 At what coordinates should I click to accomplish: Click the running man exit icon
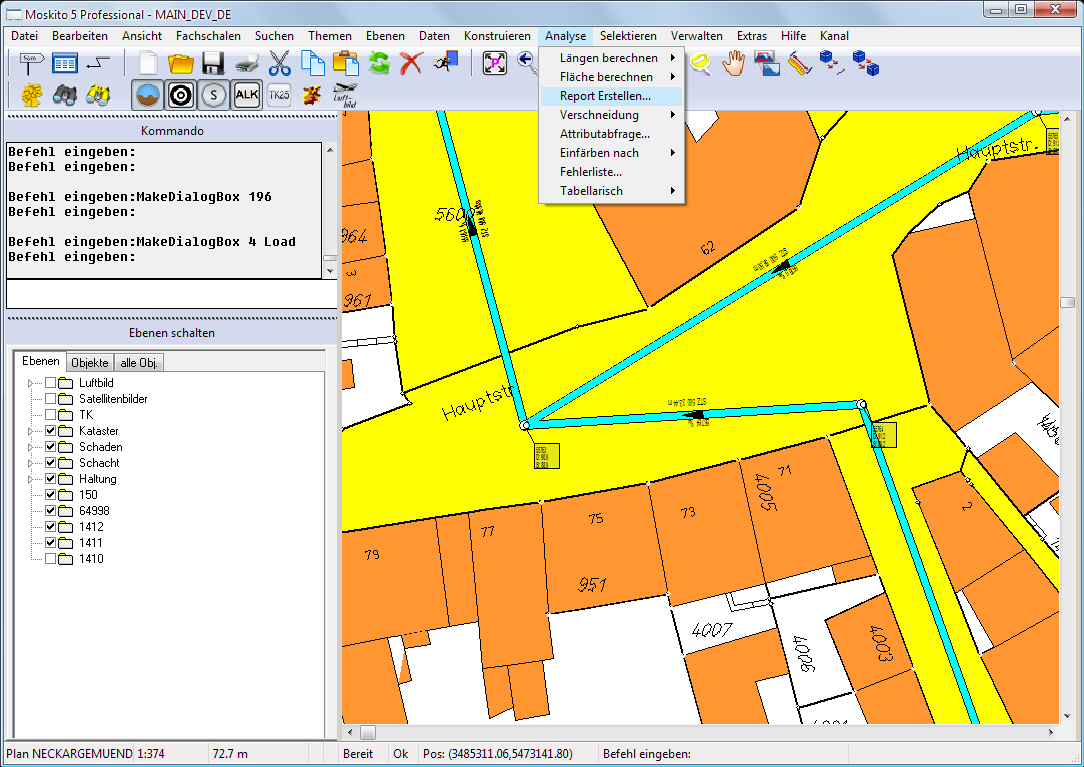coord(445,62)
